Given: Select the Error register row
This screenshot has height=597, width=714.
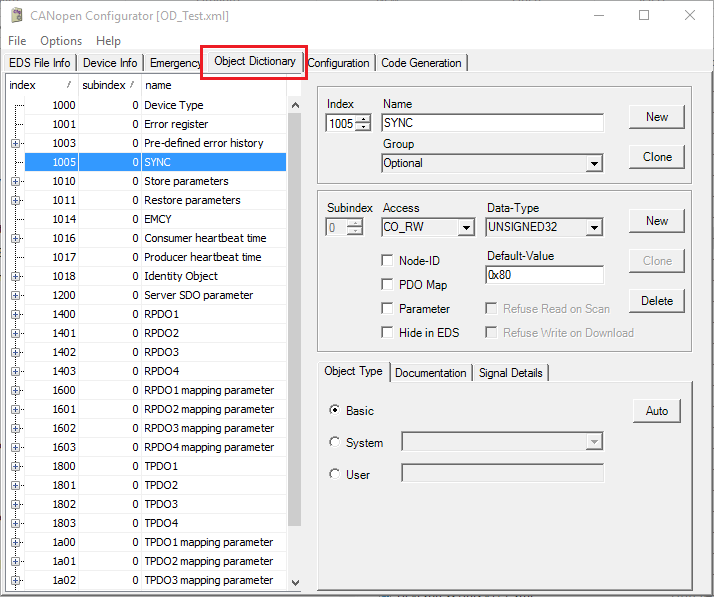Looking at the screenshot, I should pos(155,124).
